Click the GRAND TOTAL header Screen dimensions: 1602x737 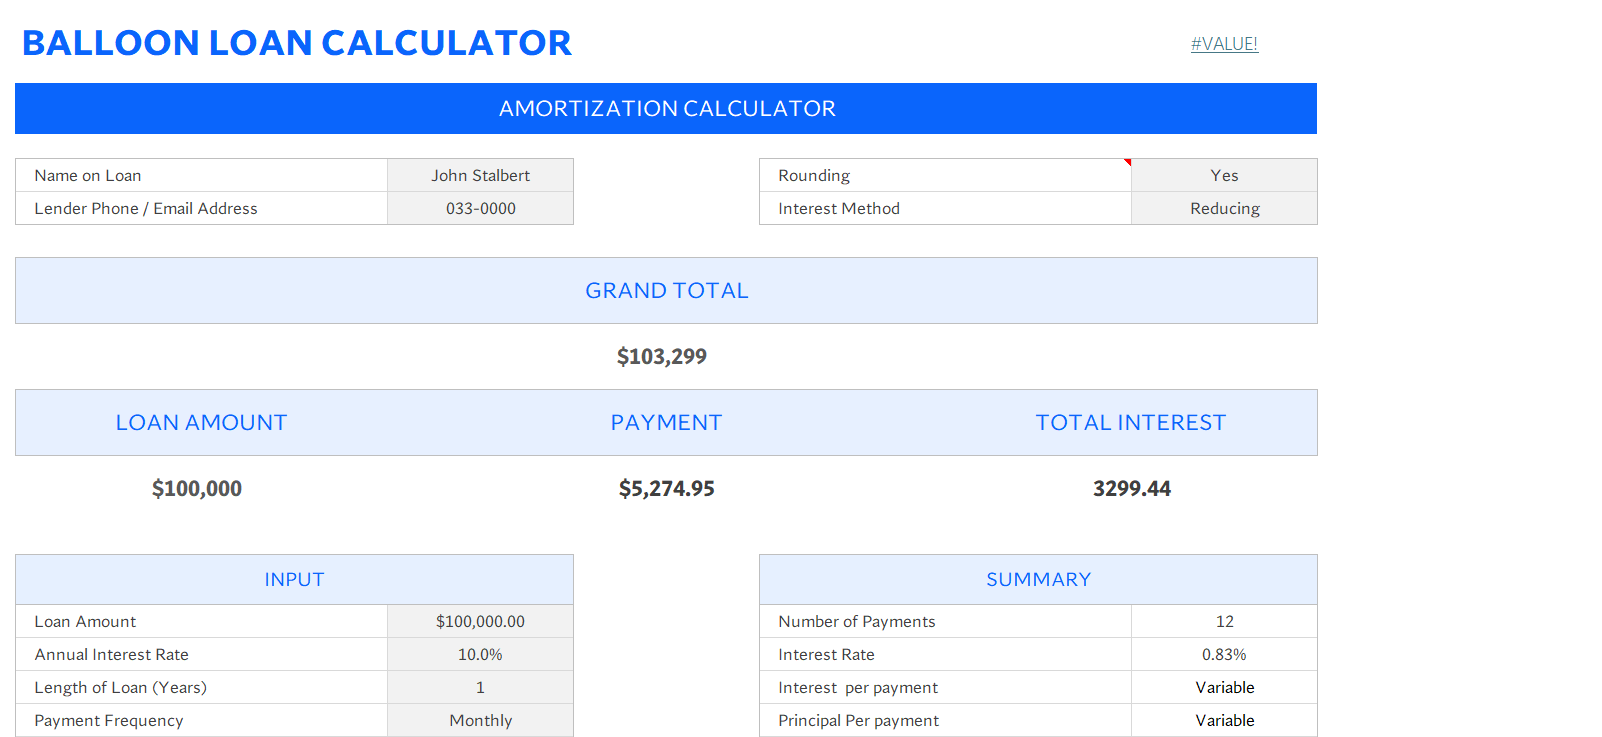pyautogui.click(x=666, y=290)
